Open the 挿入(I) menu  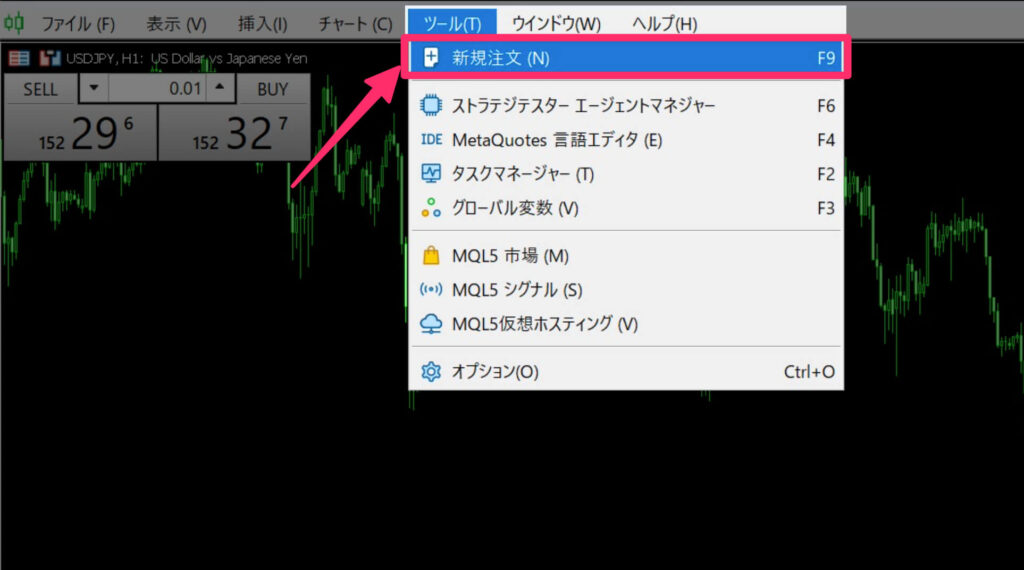tap(263, 24)
